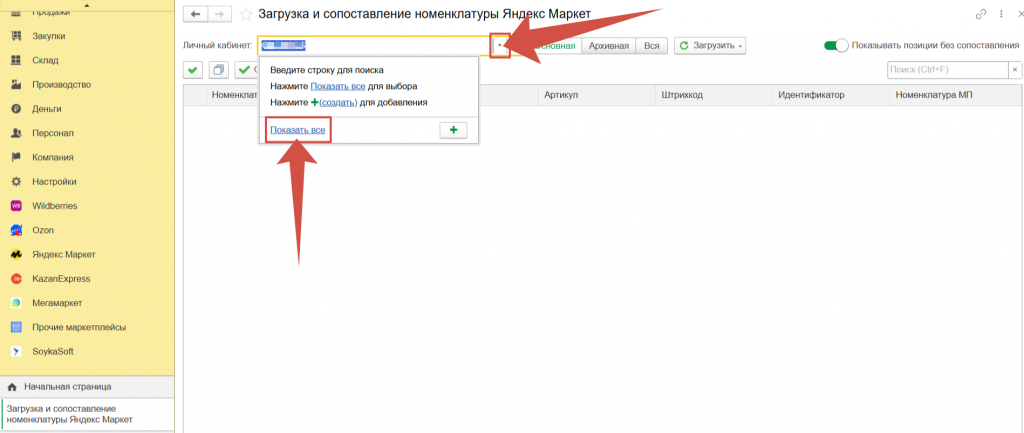Screen dimensions: 1024x433
Task: Toggle Показывать позиции без сопоставления switch
Action: [x=835, y=45]
